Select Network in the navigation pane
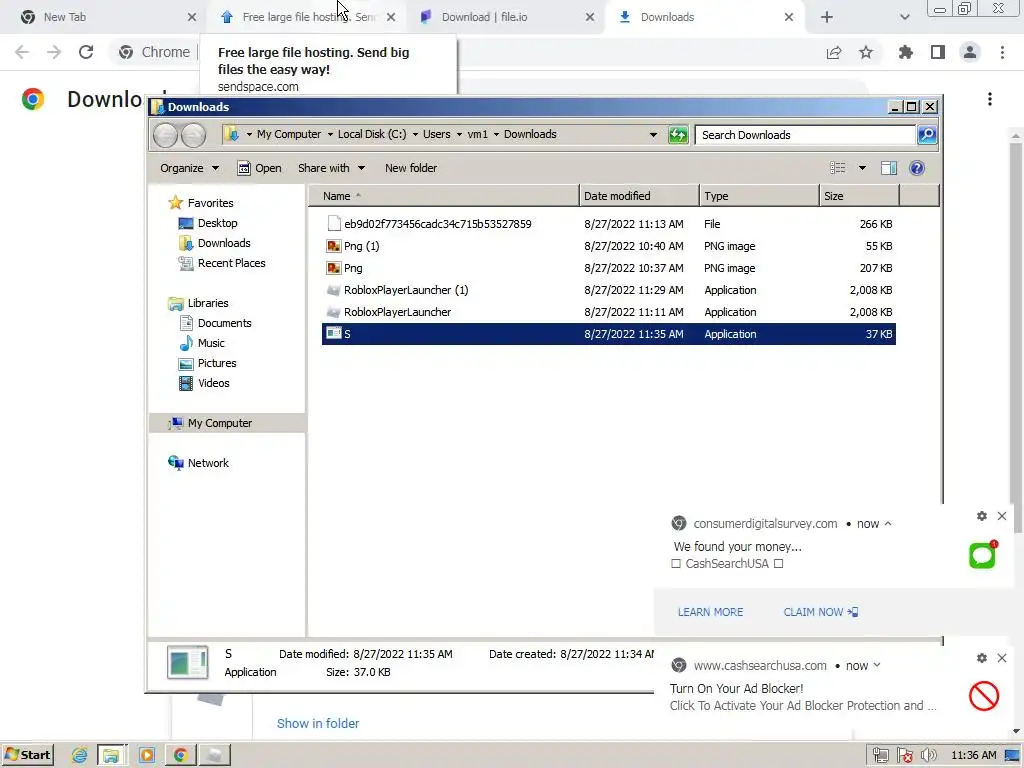 coord(208,463)
